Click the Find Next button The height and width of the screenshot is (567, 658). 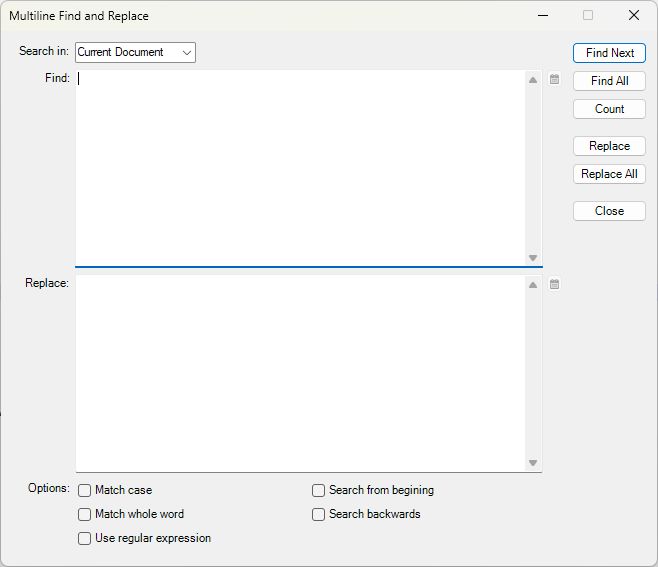[609, 53]
